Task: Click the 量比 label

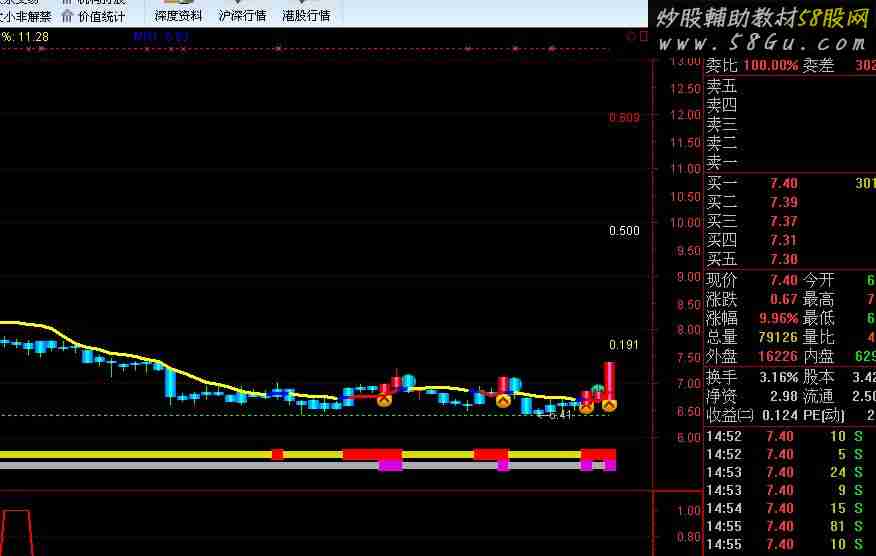Action: pyautogui.click(x=818, y=338)
